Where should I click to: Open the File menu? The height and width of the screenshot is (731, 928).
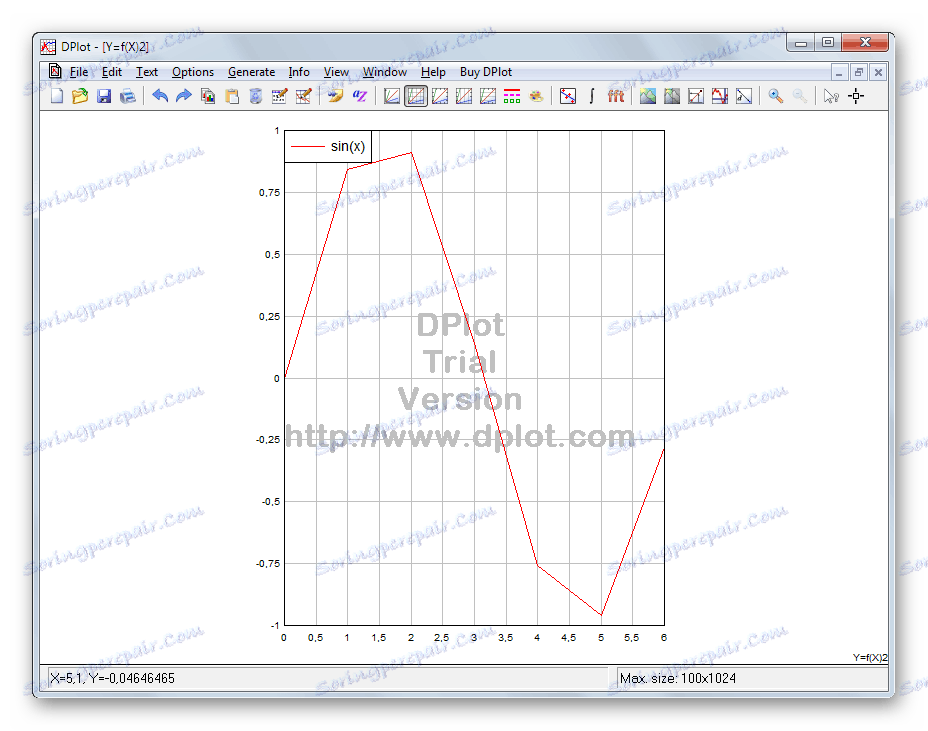click(79, 72)
